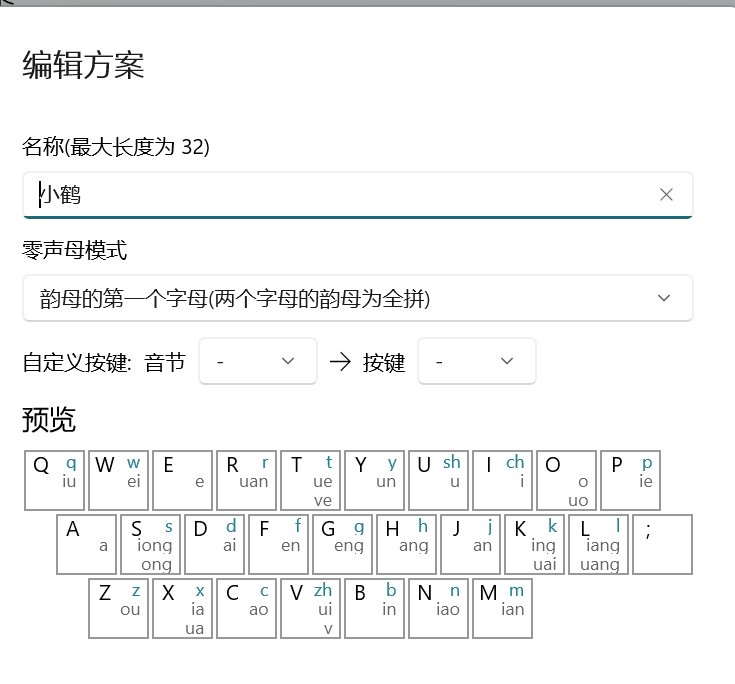Viewport: 735px width, 684px height.
Task: Click the Q key in preview
Action: tap(54, 480)
